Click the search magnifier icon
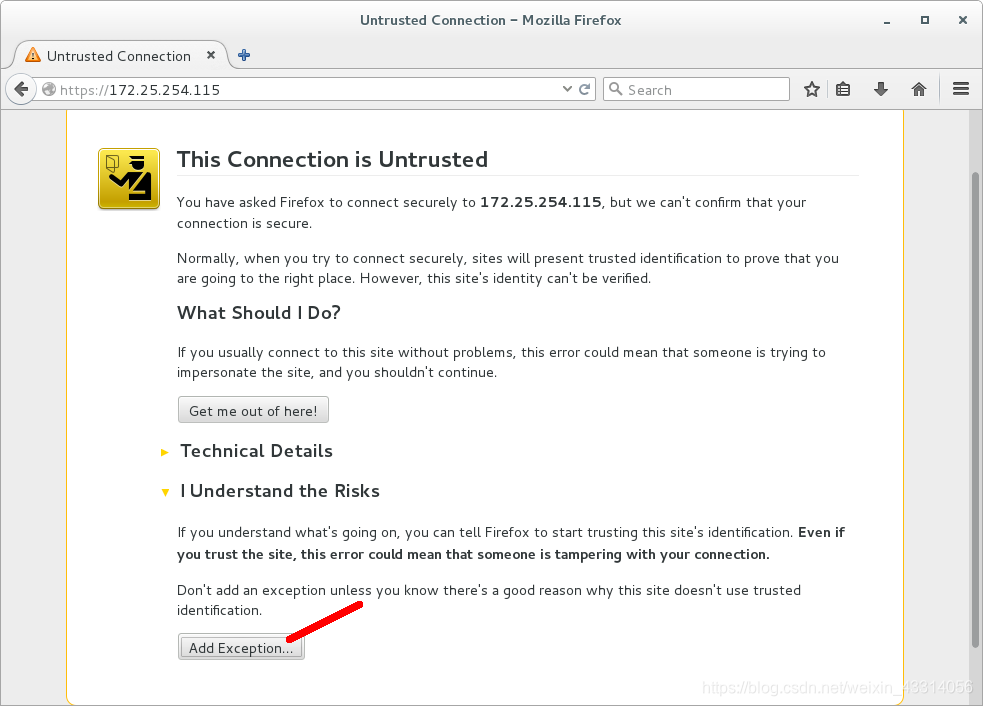983x706 pixels. click(x=616, y=89)
